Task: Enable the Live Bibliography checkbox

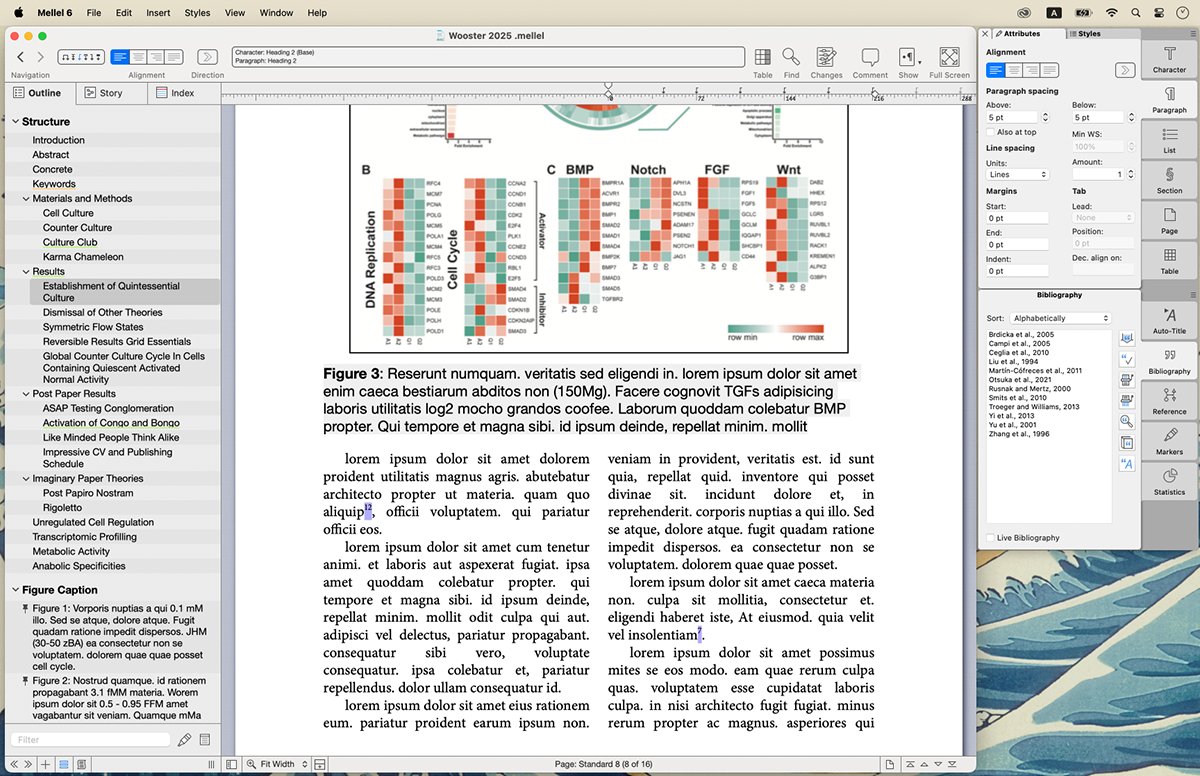Action: pos(990,538)
